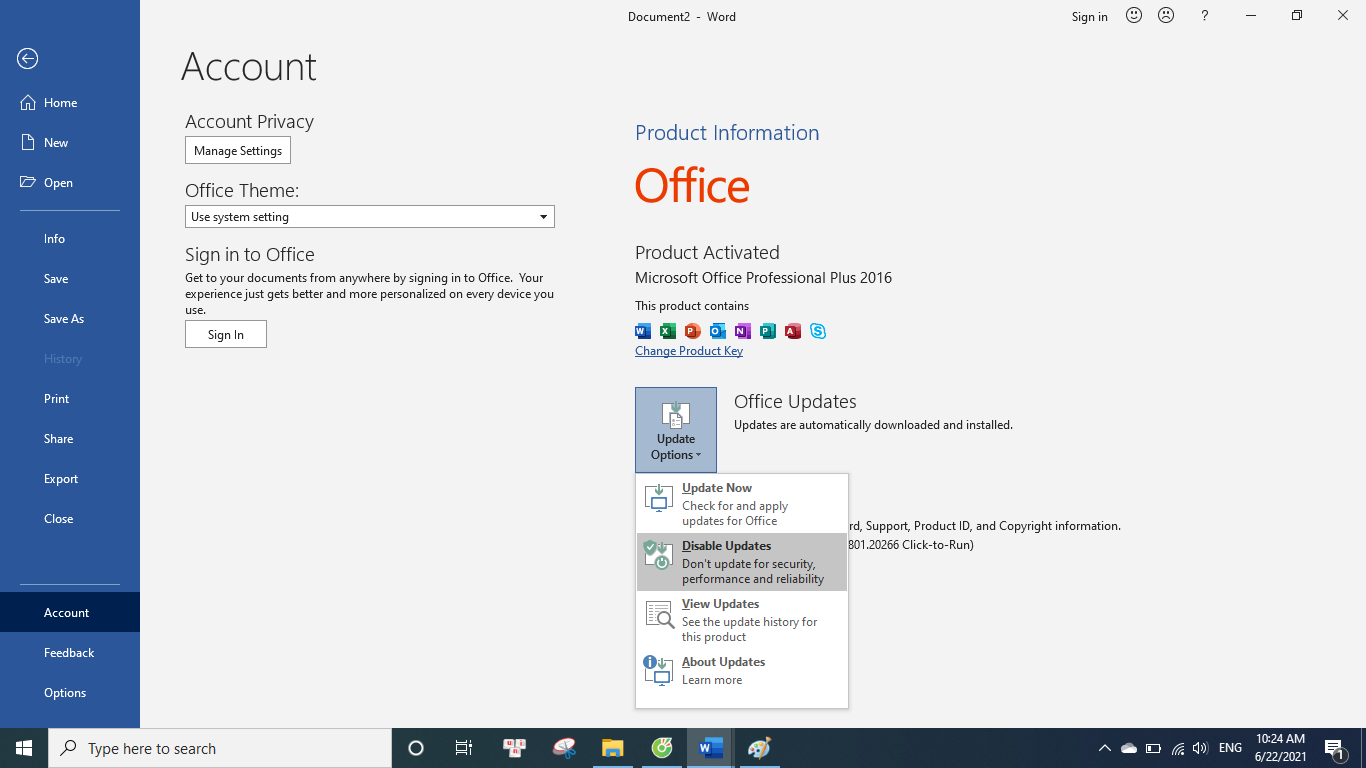Click the PowerPoint icon in the product list
The height and width of the screenshot is (768, 1366).
point(692,331)
